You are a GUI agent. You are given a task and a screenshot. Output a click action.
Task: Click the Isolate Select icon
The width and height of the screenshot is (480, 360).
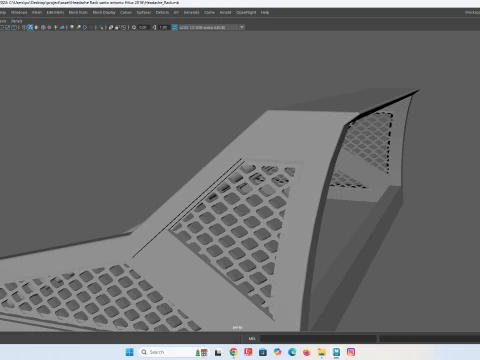[101, 27]
